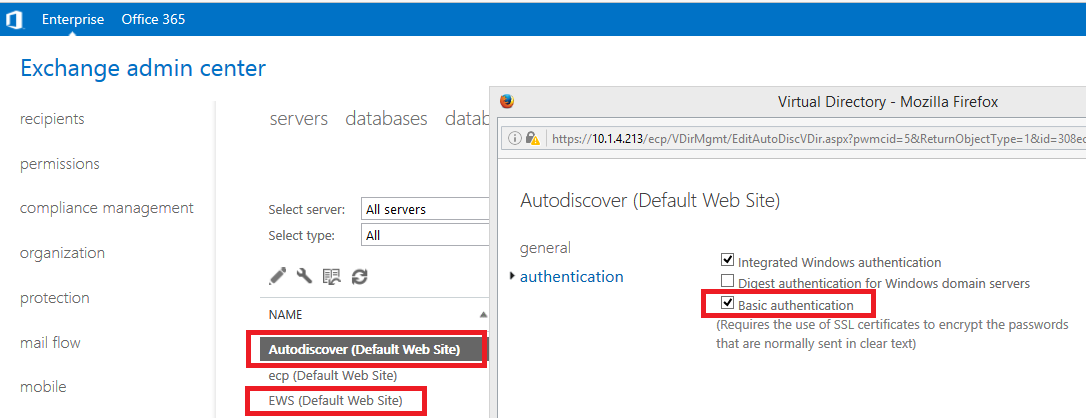The height and width of the screenshot is (418, 1086).
Task: Click the pencil edit icon
Action: click(x=278, y=276)
